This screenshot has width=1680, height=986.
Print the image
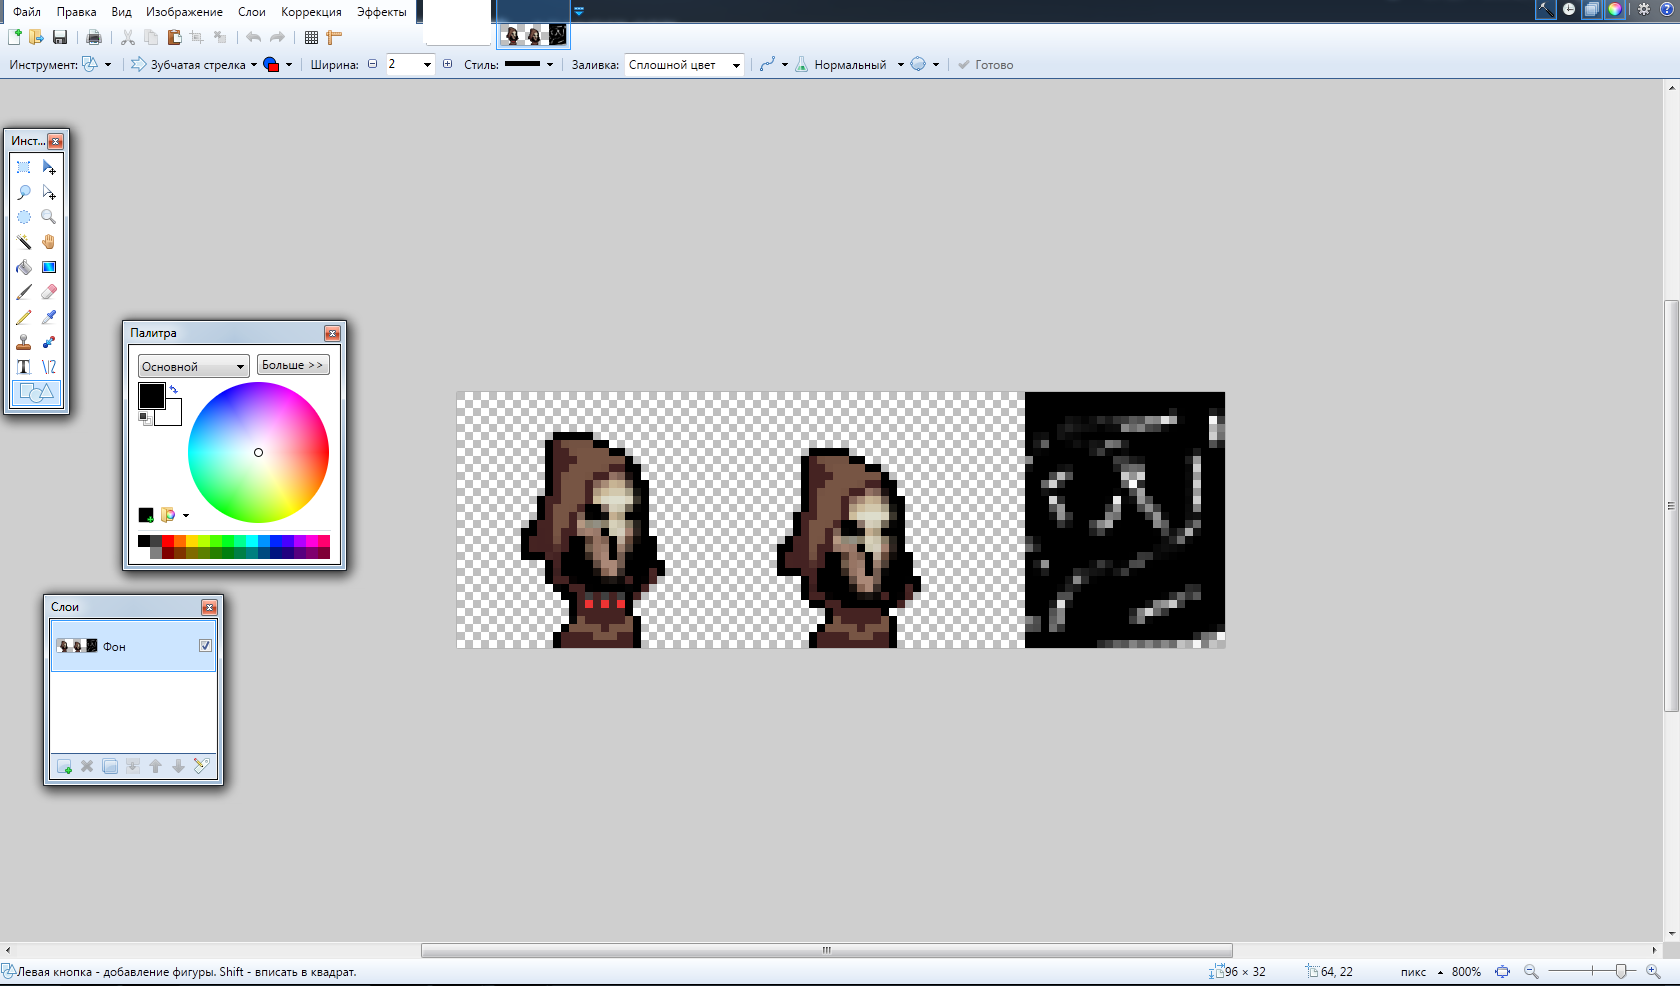94,37
